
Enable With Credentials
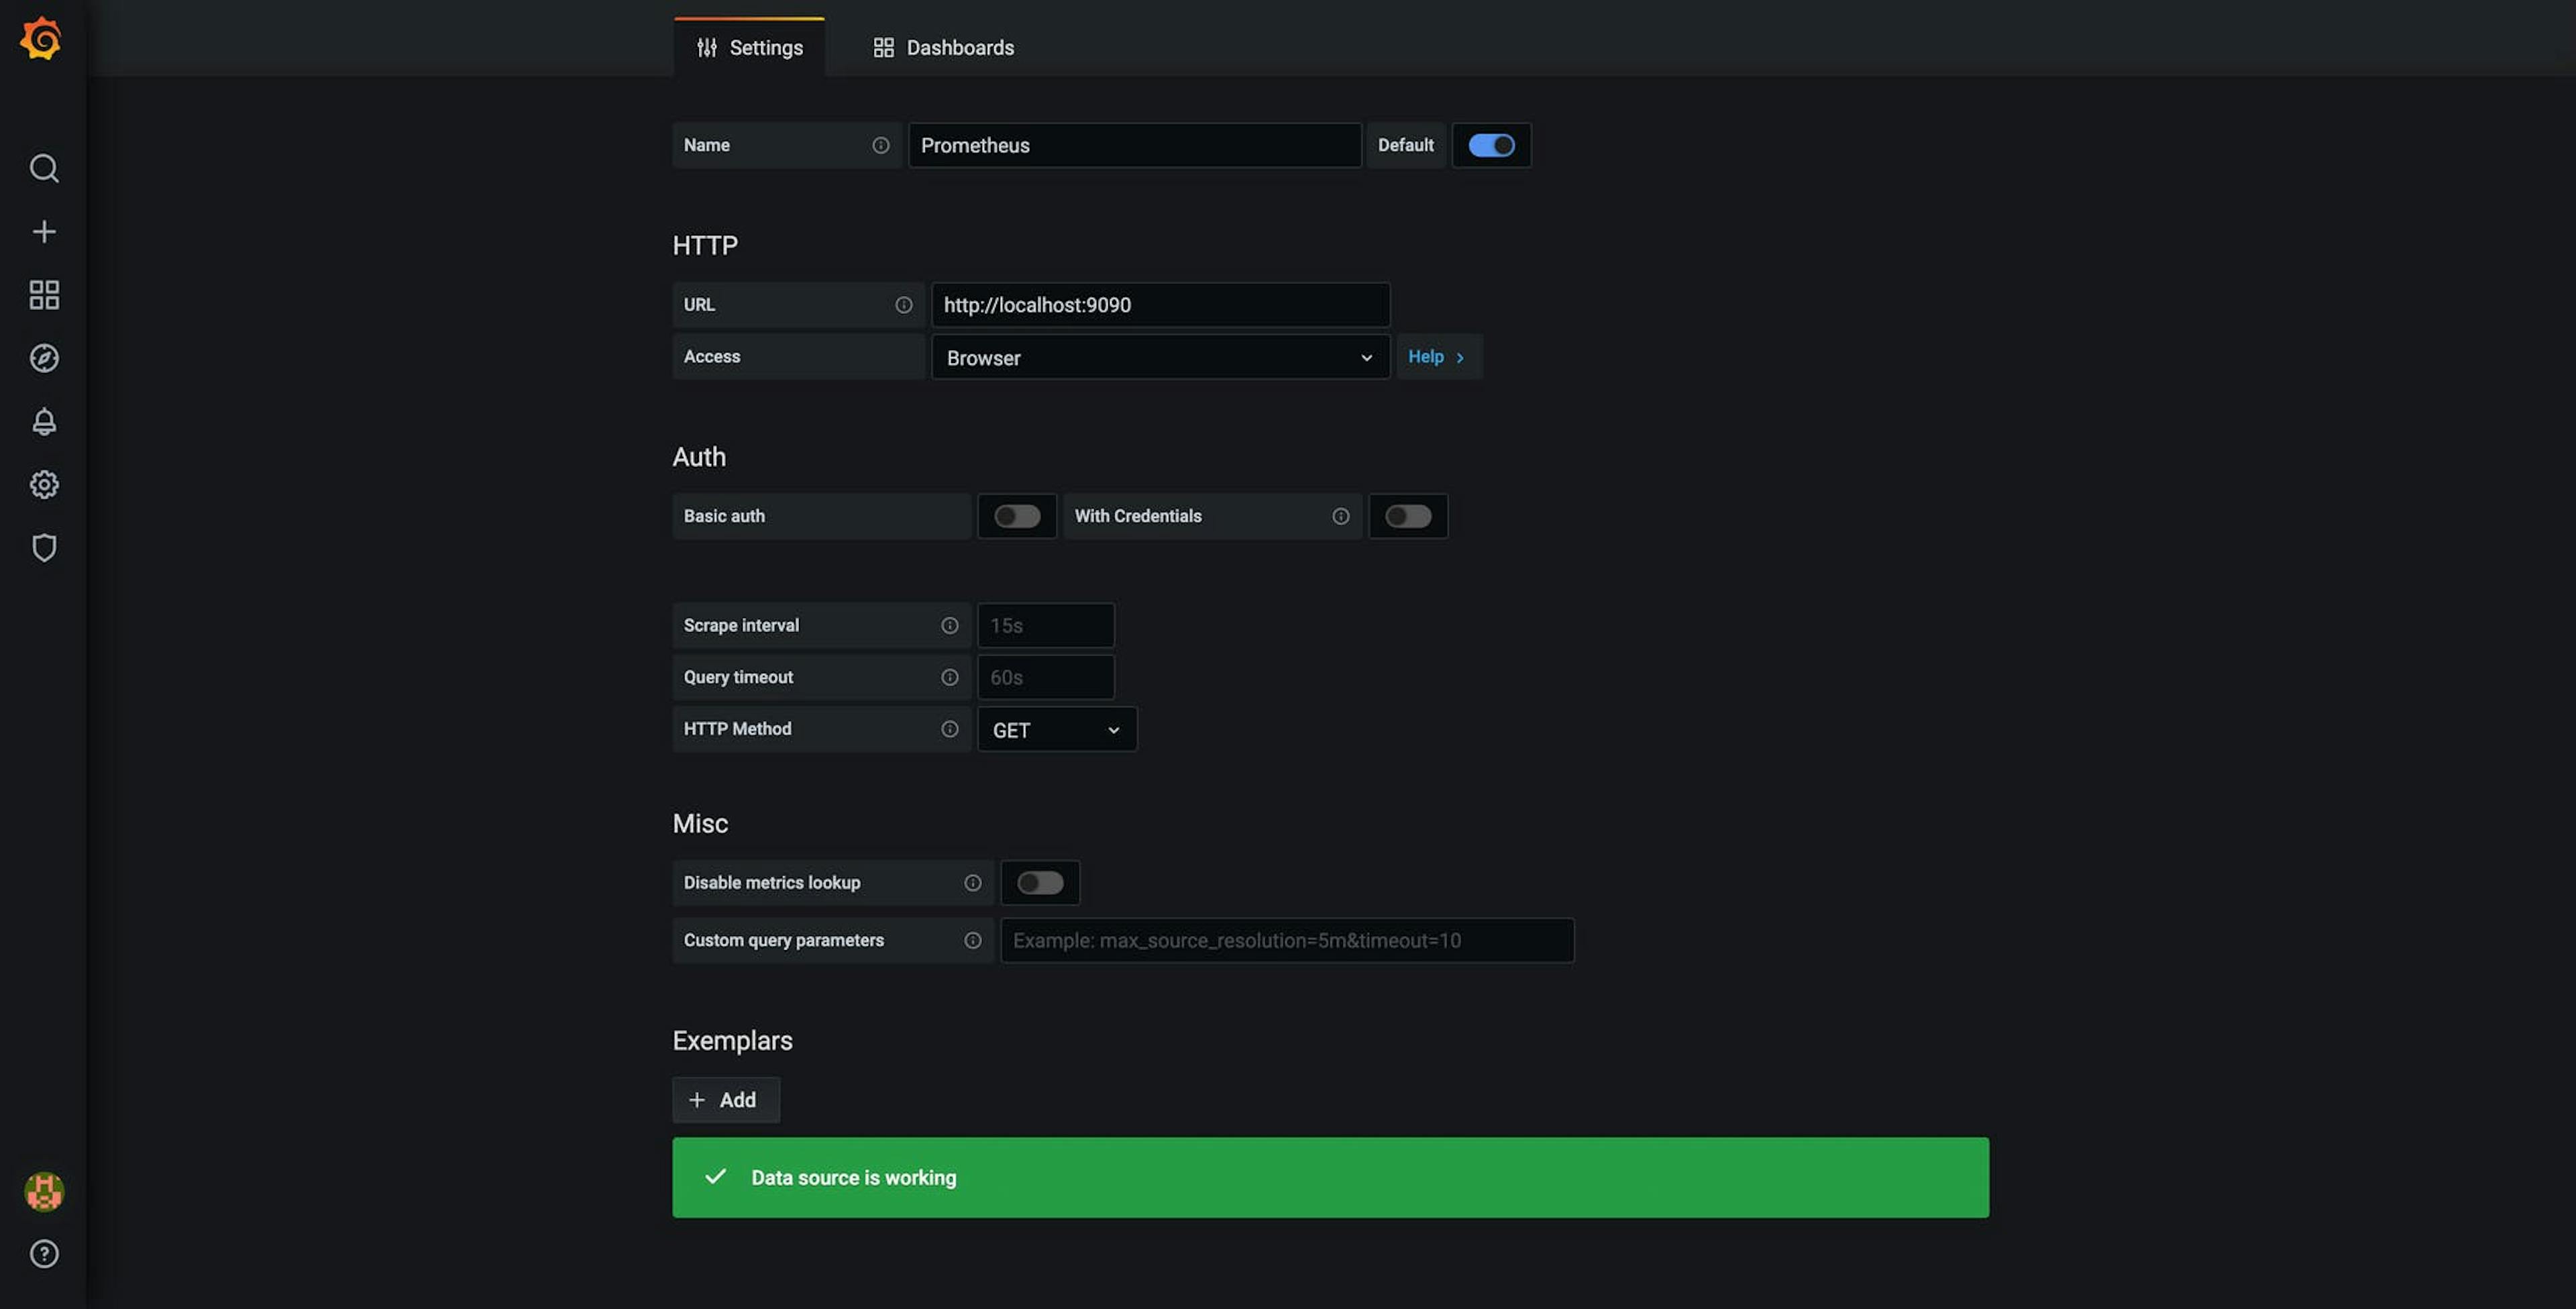click(1408, 516)
